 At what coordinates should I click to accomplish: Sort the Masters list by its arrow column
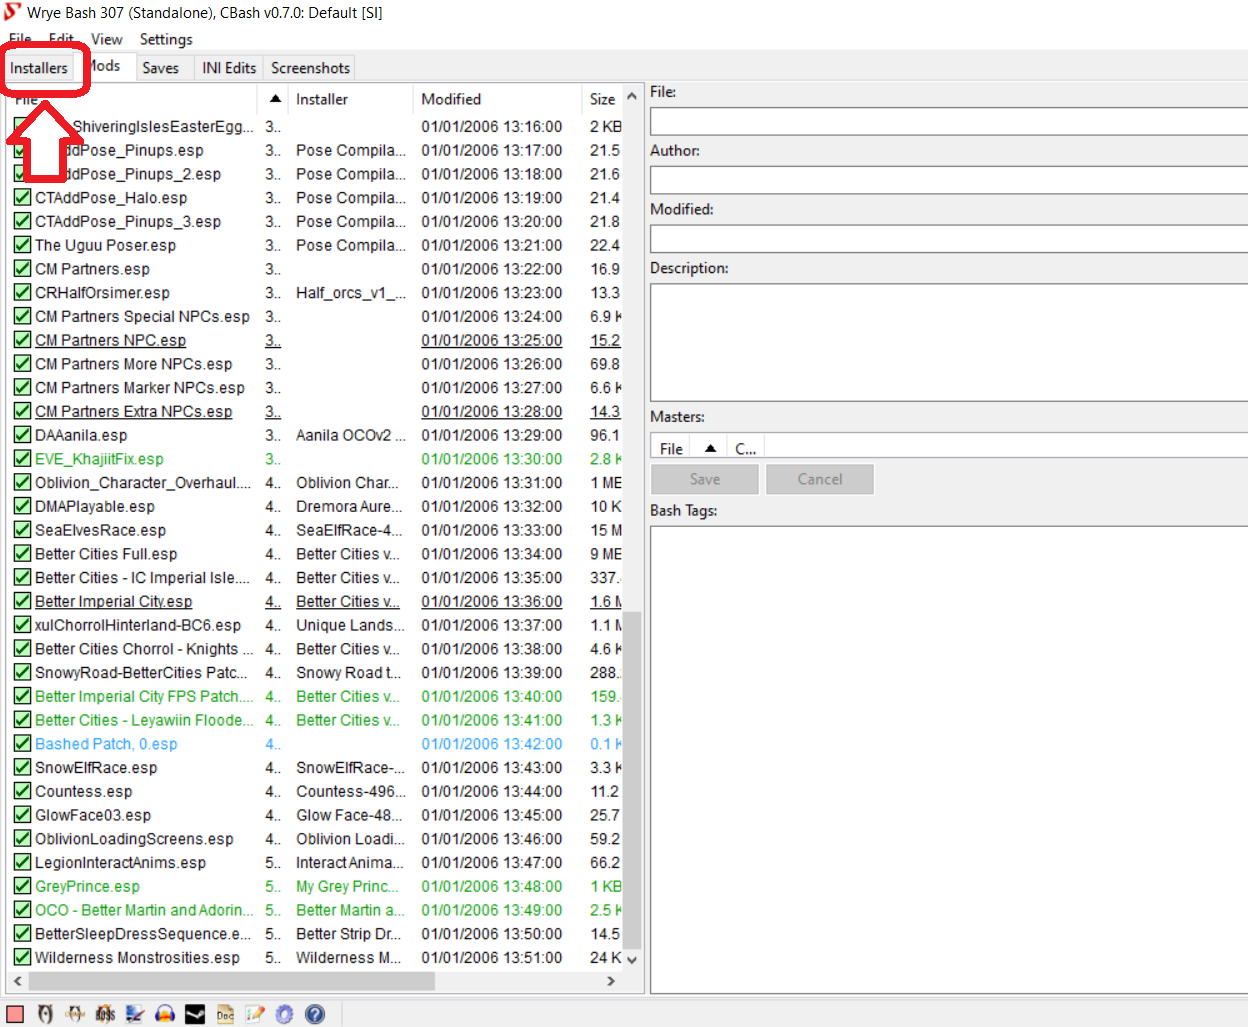coord(710,448)
